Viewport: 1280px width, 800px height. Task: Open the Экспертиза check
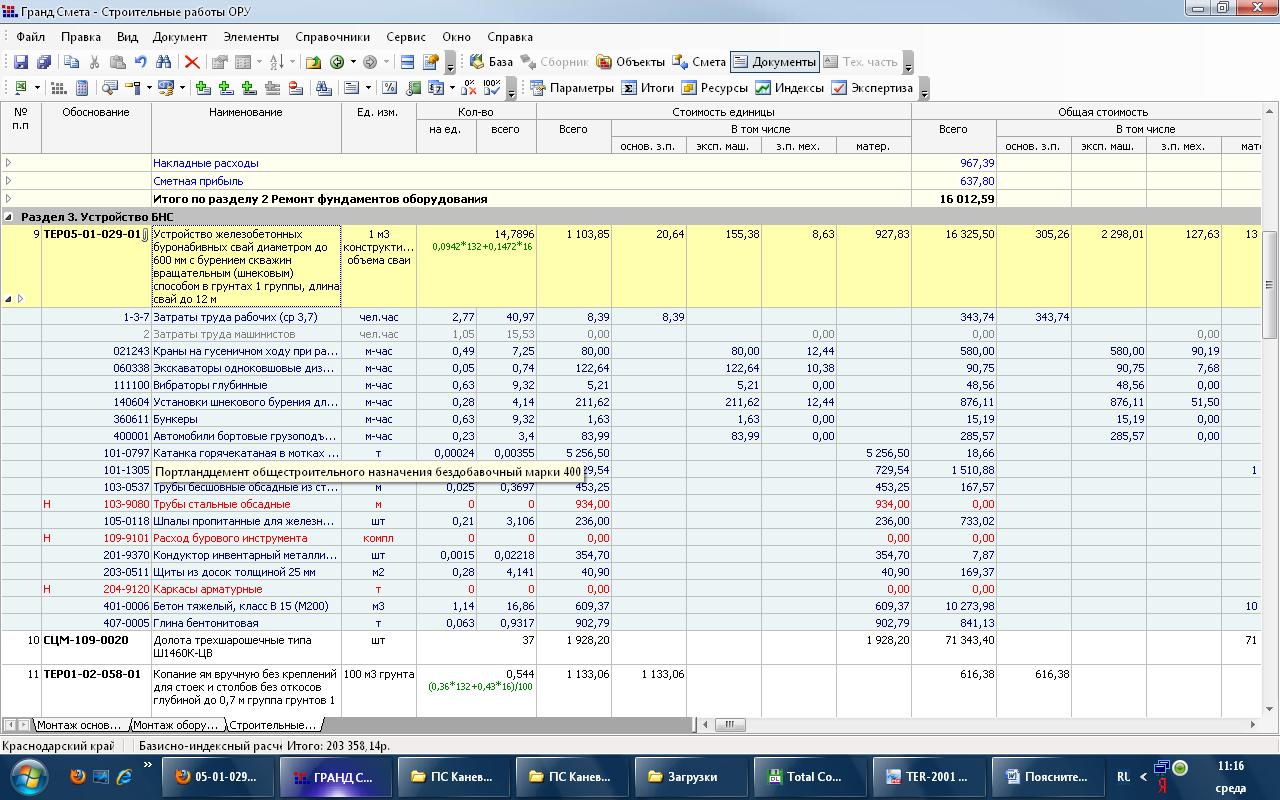pos(872,88)
